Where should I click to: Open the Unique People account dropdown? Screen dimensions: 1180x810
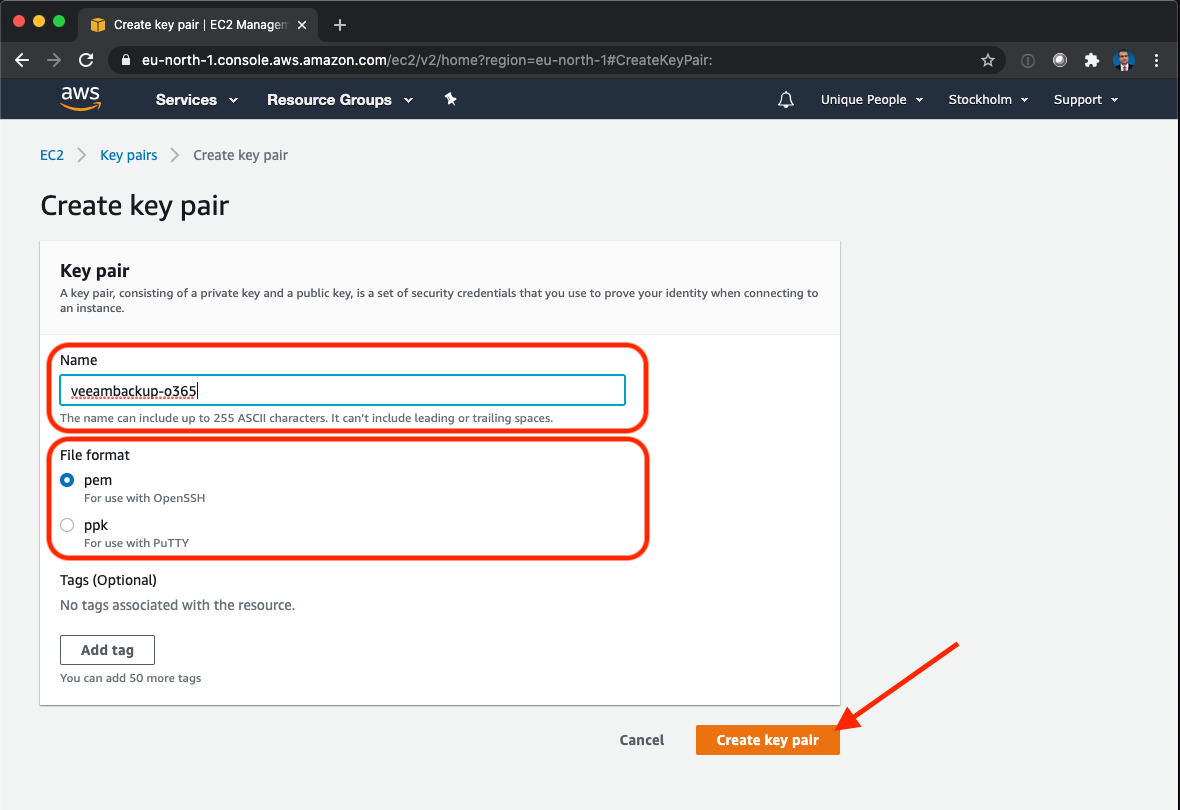tap(871, 100)
